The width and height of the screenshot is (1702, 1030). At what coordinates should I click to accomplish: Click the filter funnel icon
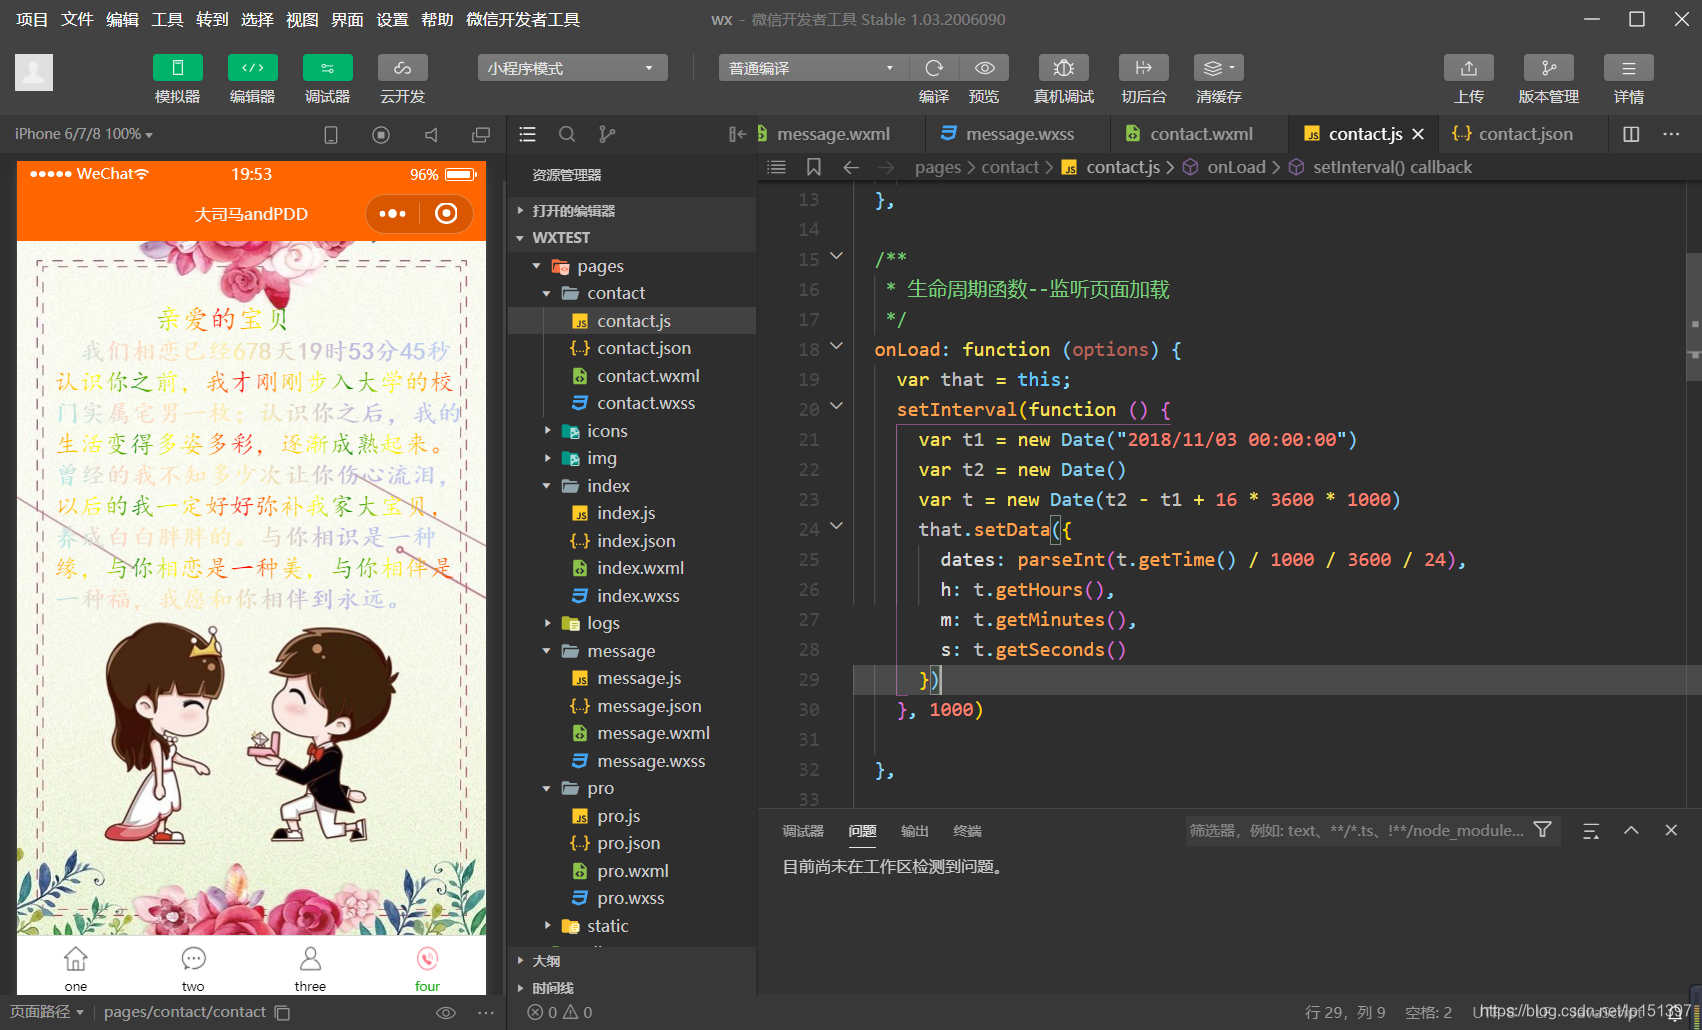(x=1543, y=830)
